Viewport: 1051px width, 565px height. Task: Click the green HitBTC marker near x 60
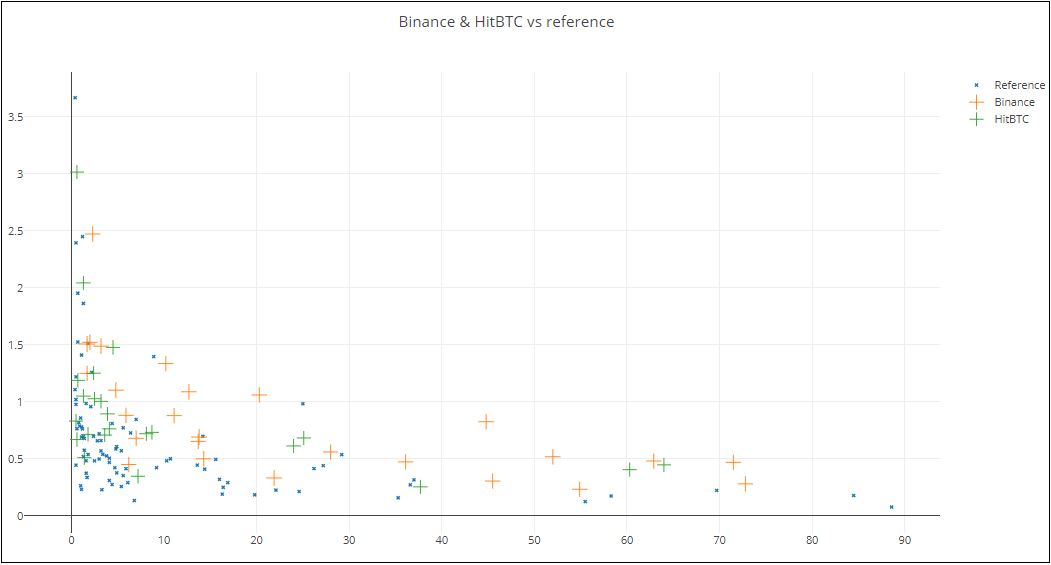629,469
